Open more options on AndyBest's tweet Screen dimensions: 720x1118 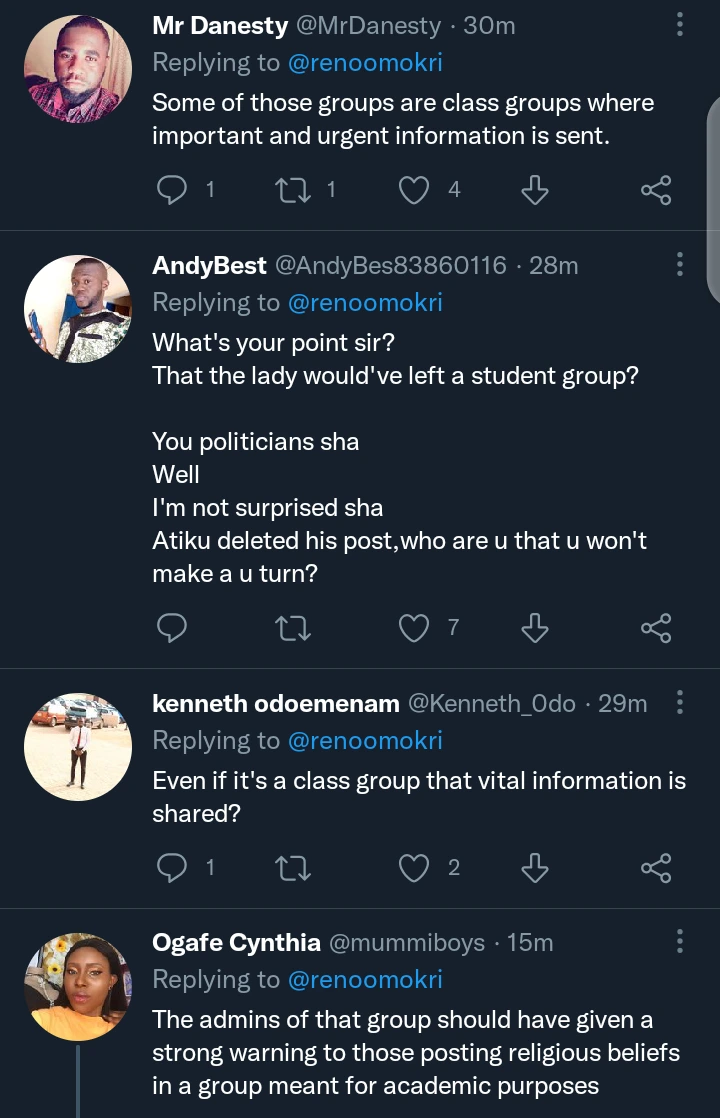680,264
